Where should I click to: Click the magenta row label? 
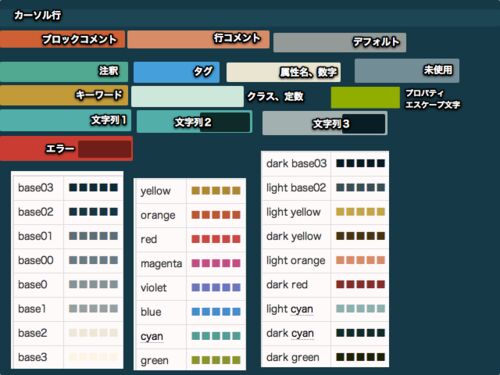(161, 264)
